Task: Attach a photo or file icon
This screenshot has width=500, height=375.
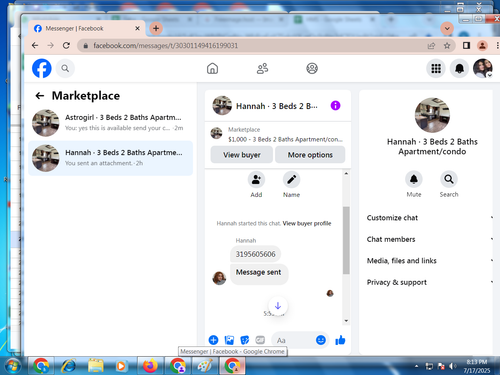Action: tap(229, 340)
